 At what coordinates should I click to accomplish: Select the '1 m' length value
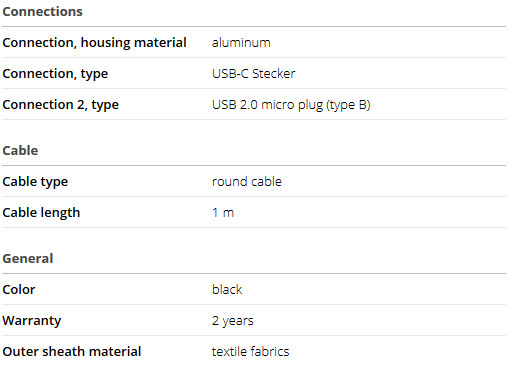pyautogui.click(x=223, y=213)
